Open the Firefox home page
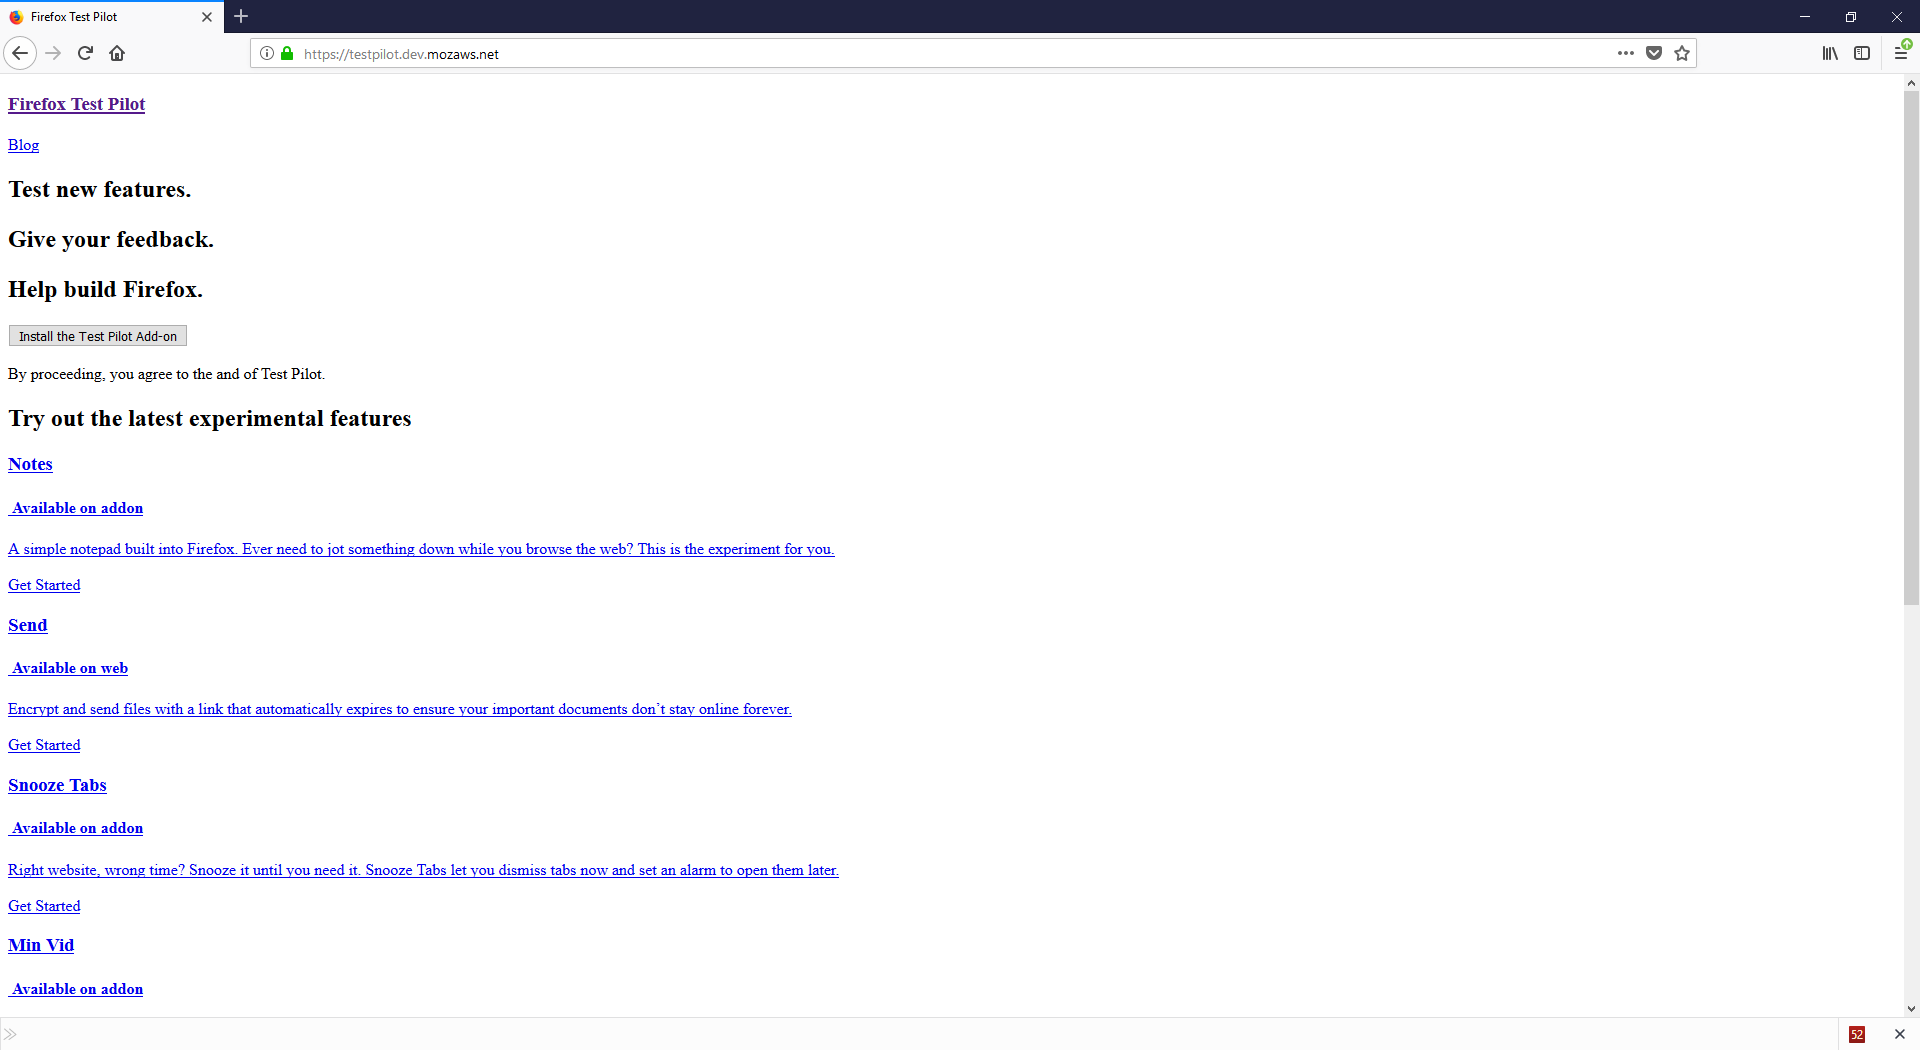 click(x=117, y=53)
